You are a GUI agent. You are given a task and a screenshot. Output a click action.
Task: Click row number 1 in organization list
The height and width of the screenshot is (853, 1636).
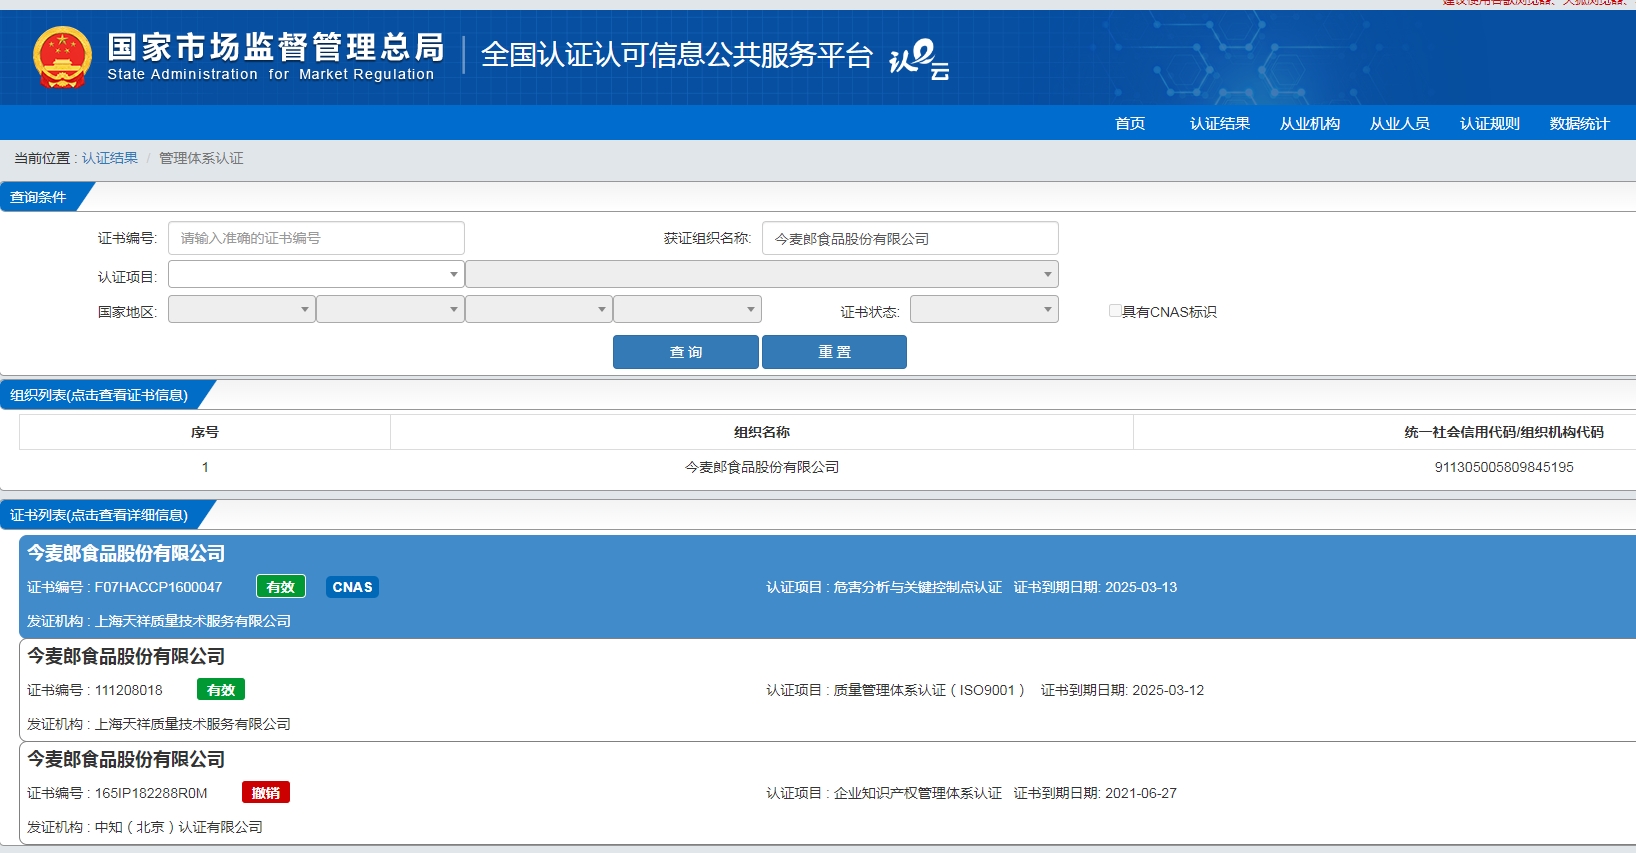click(205, 467)
